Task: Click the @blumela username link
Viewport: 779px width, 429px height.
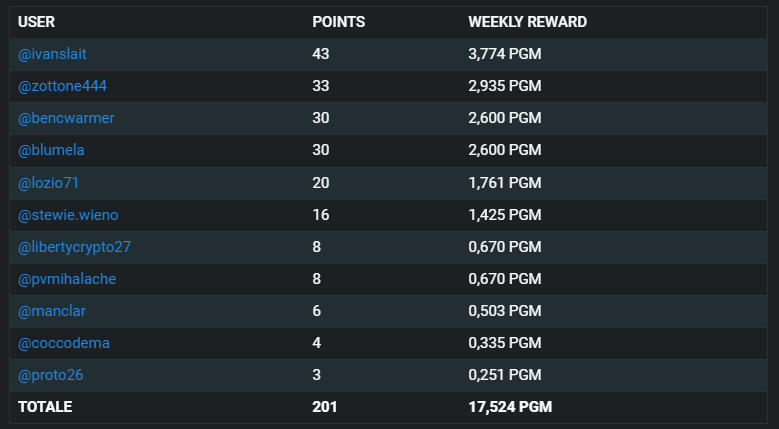Action: point(51,150)
